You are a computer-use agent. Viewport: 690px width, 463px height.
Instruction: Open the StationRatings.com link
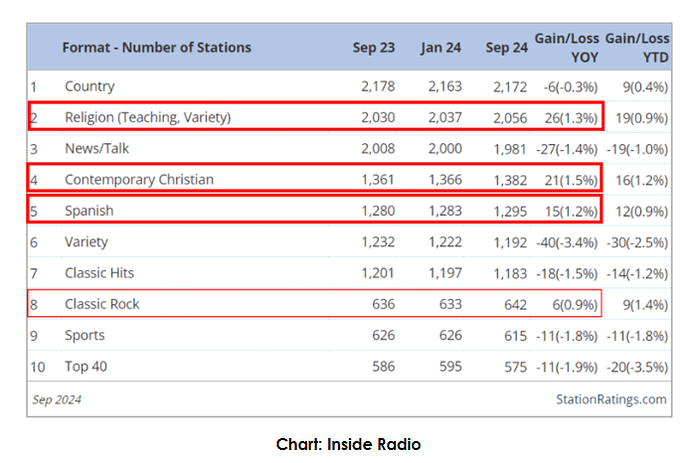(x=610, y=399)
